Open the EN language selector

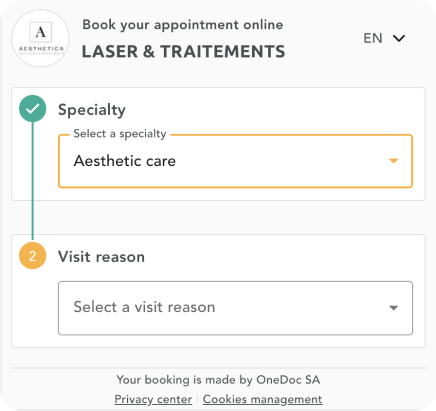pyautogui.click(x=384, y=38)
